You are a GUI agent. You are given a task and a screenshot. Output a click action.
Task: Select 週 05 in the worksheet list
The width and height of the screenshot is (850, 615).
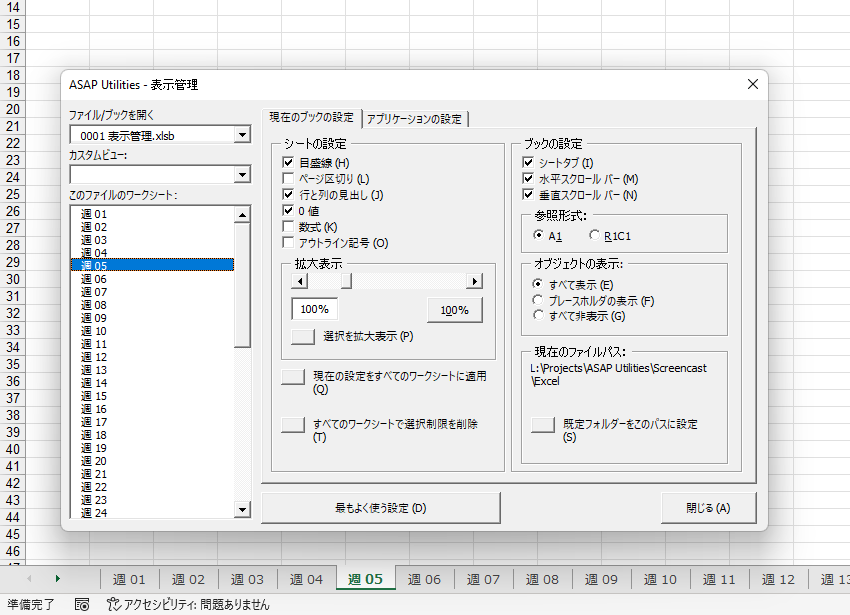(152, 265)
